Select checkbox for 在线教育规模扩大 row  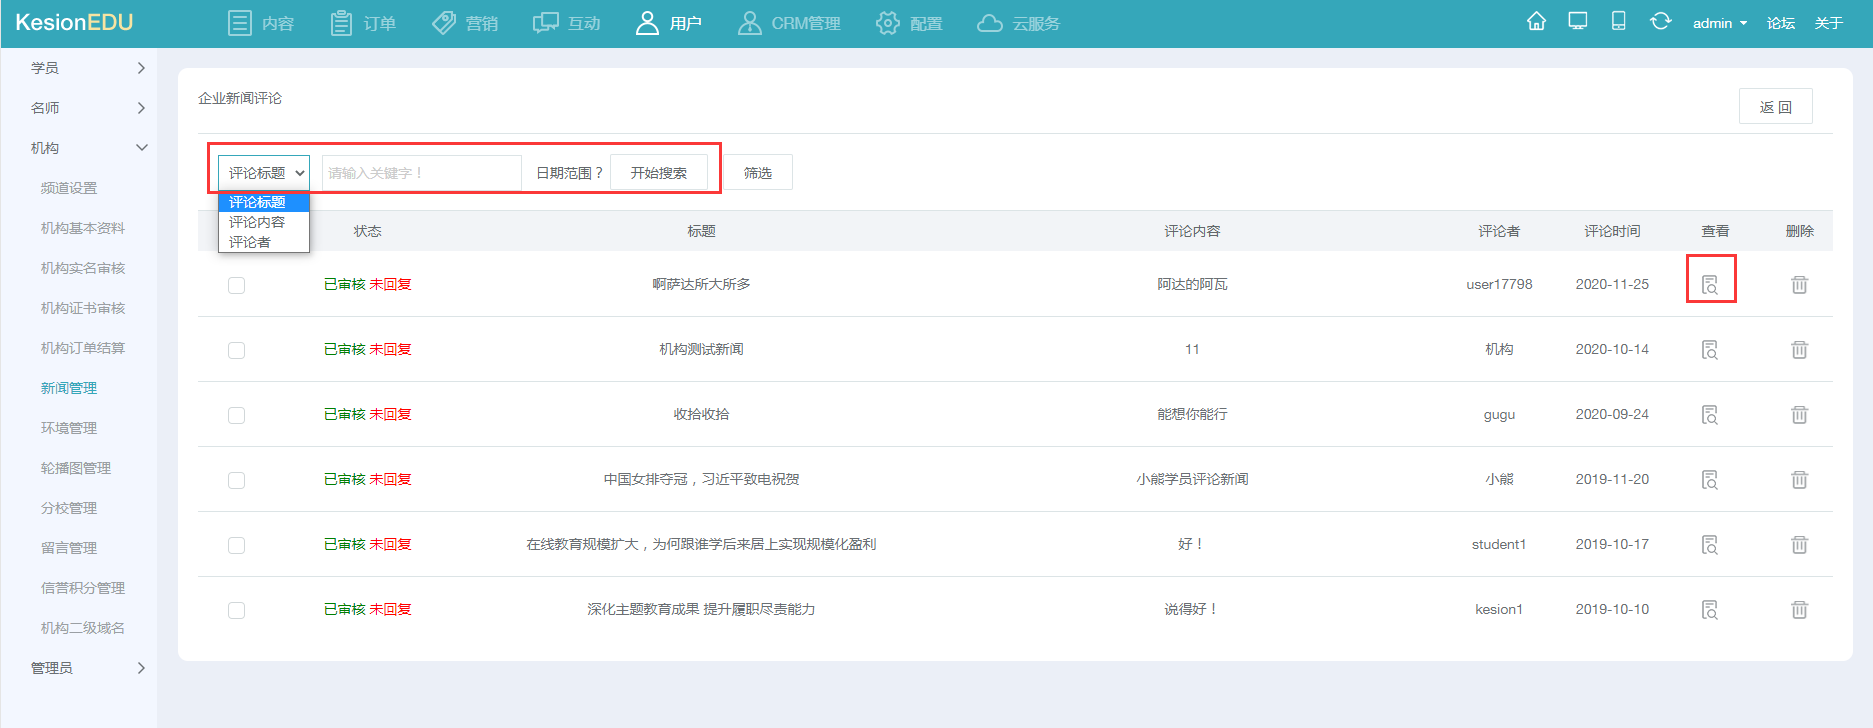click(236, 545)
